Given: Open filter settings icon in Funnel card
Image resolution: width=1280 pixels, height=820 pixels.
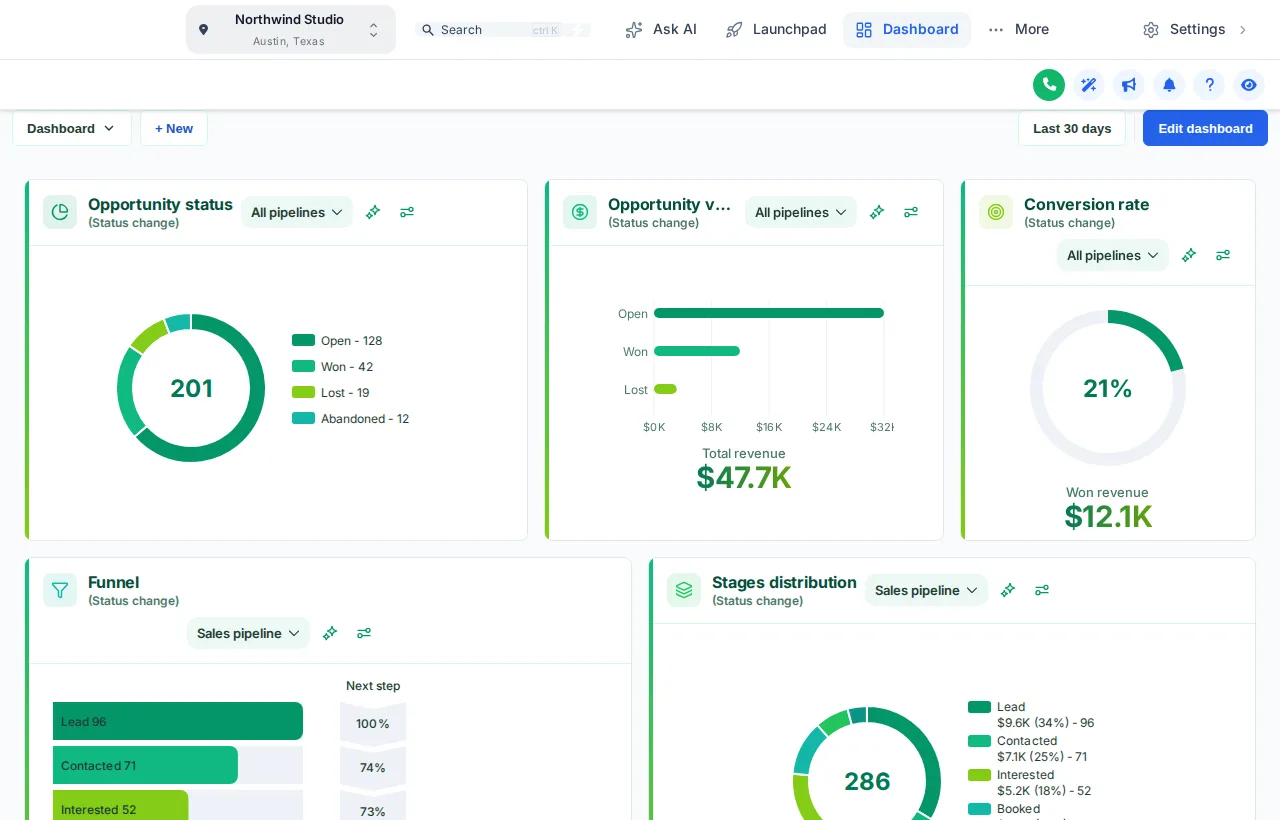Looking at the screenshot, I should click(364, 633).
